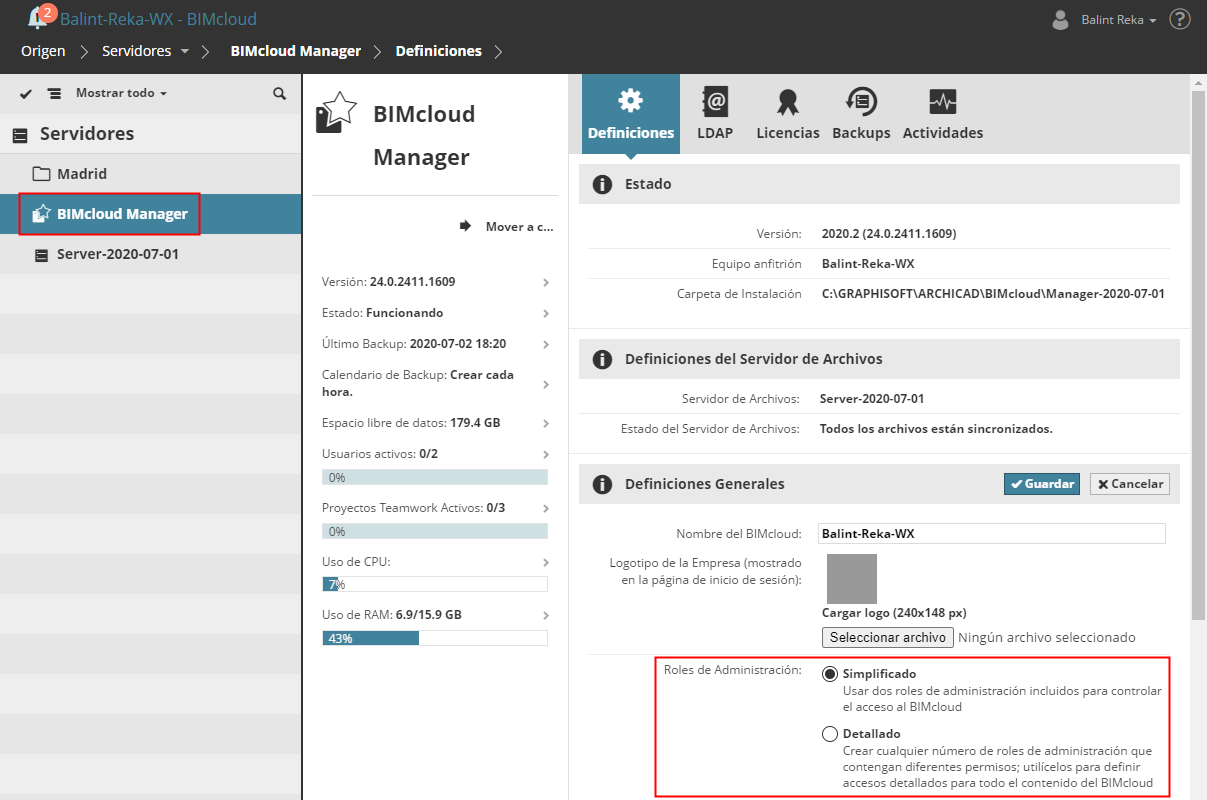Click the LDAP address book icon
The height and width of the screenshot is (800, 1207).
[x=716, y=101]
